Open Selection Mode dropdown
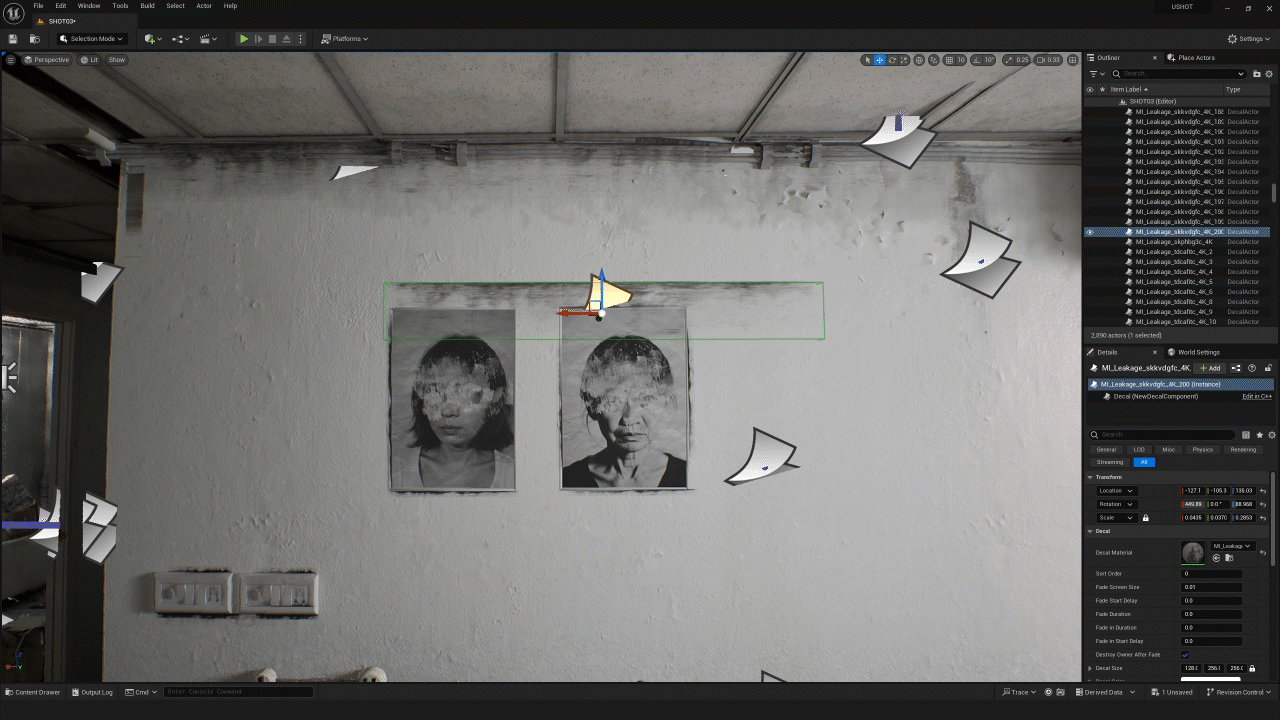 click(x=91, y=39)
